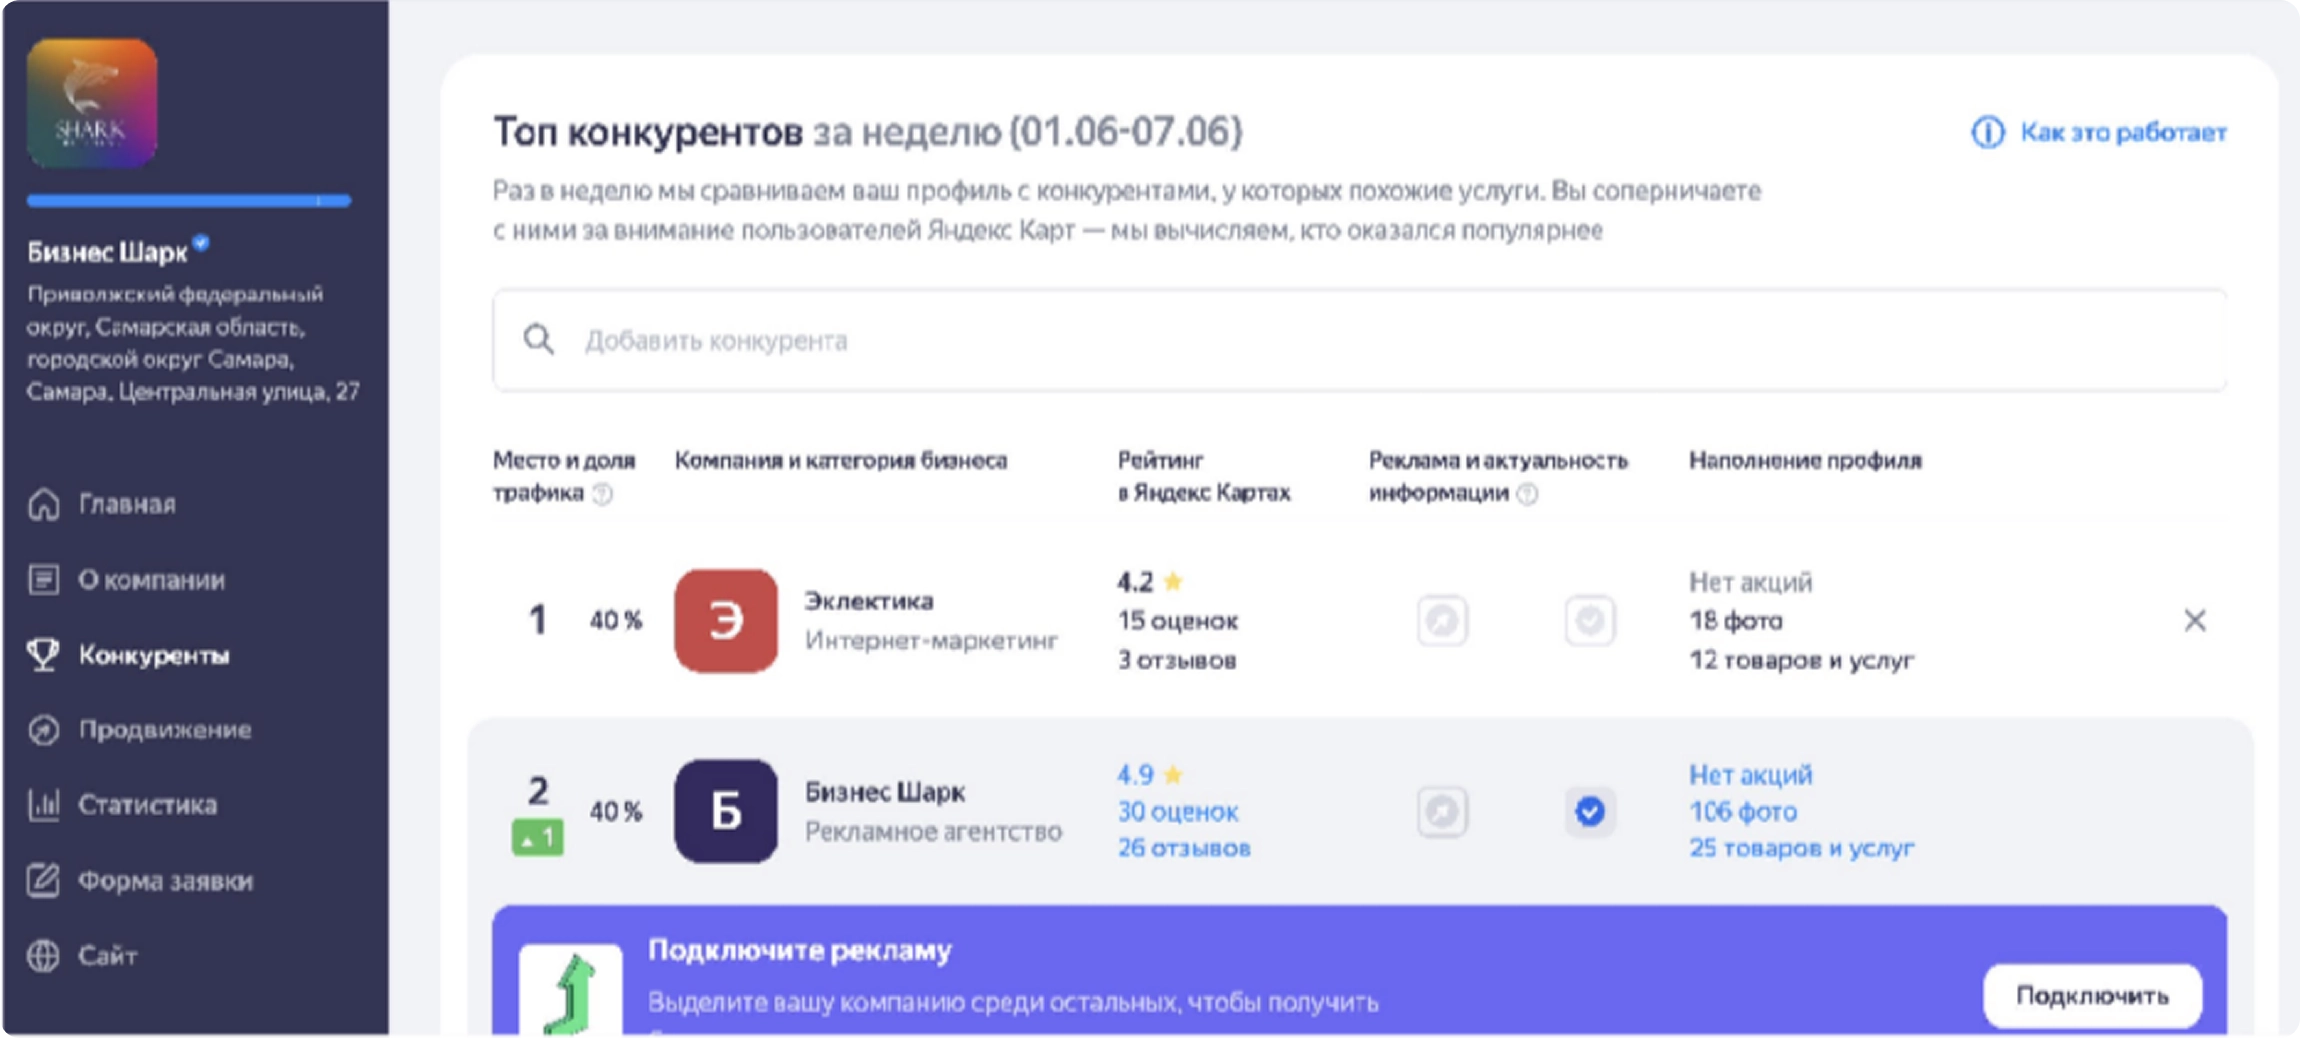The height and width of the screenshot is (1038, 2300).
Task: Select Конкуренты in the sidebar
Action: pos(154,655)
